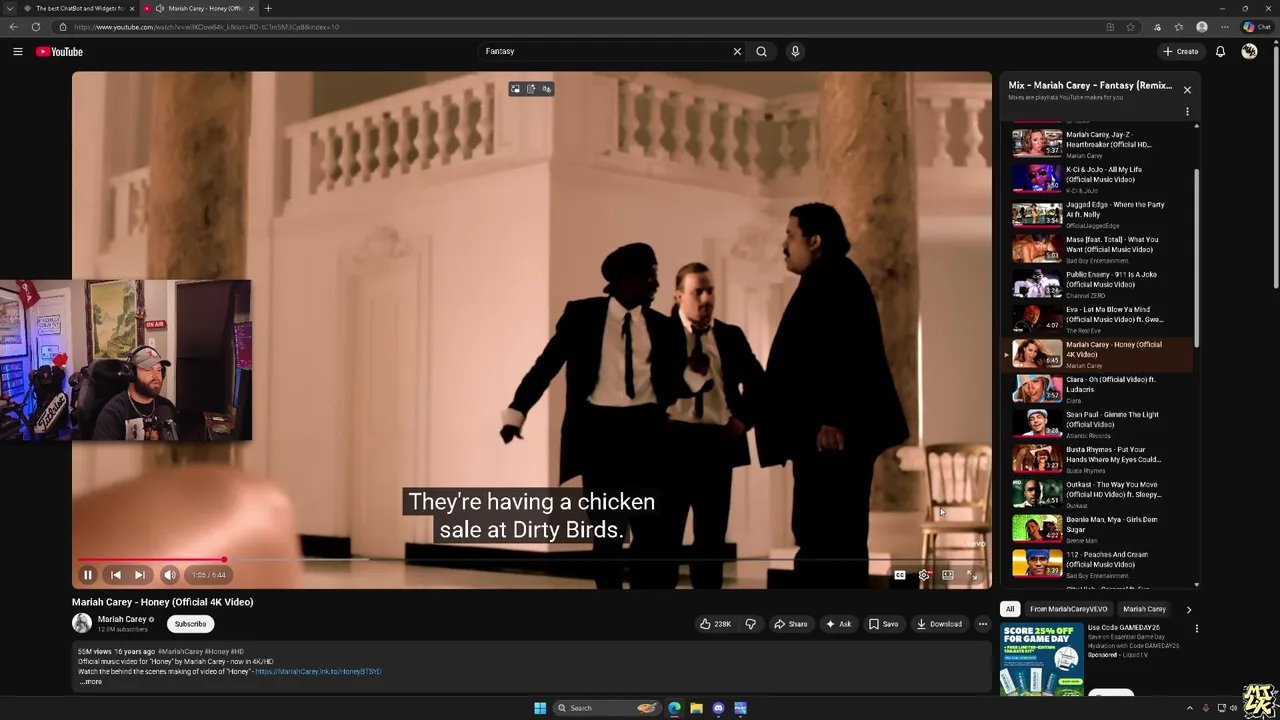Select the All filter chip

(x=1010, y=609)
